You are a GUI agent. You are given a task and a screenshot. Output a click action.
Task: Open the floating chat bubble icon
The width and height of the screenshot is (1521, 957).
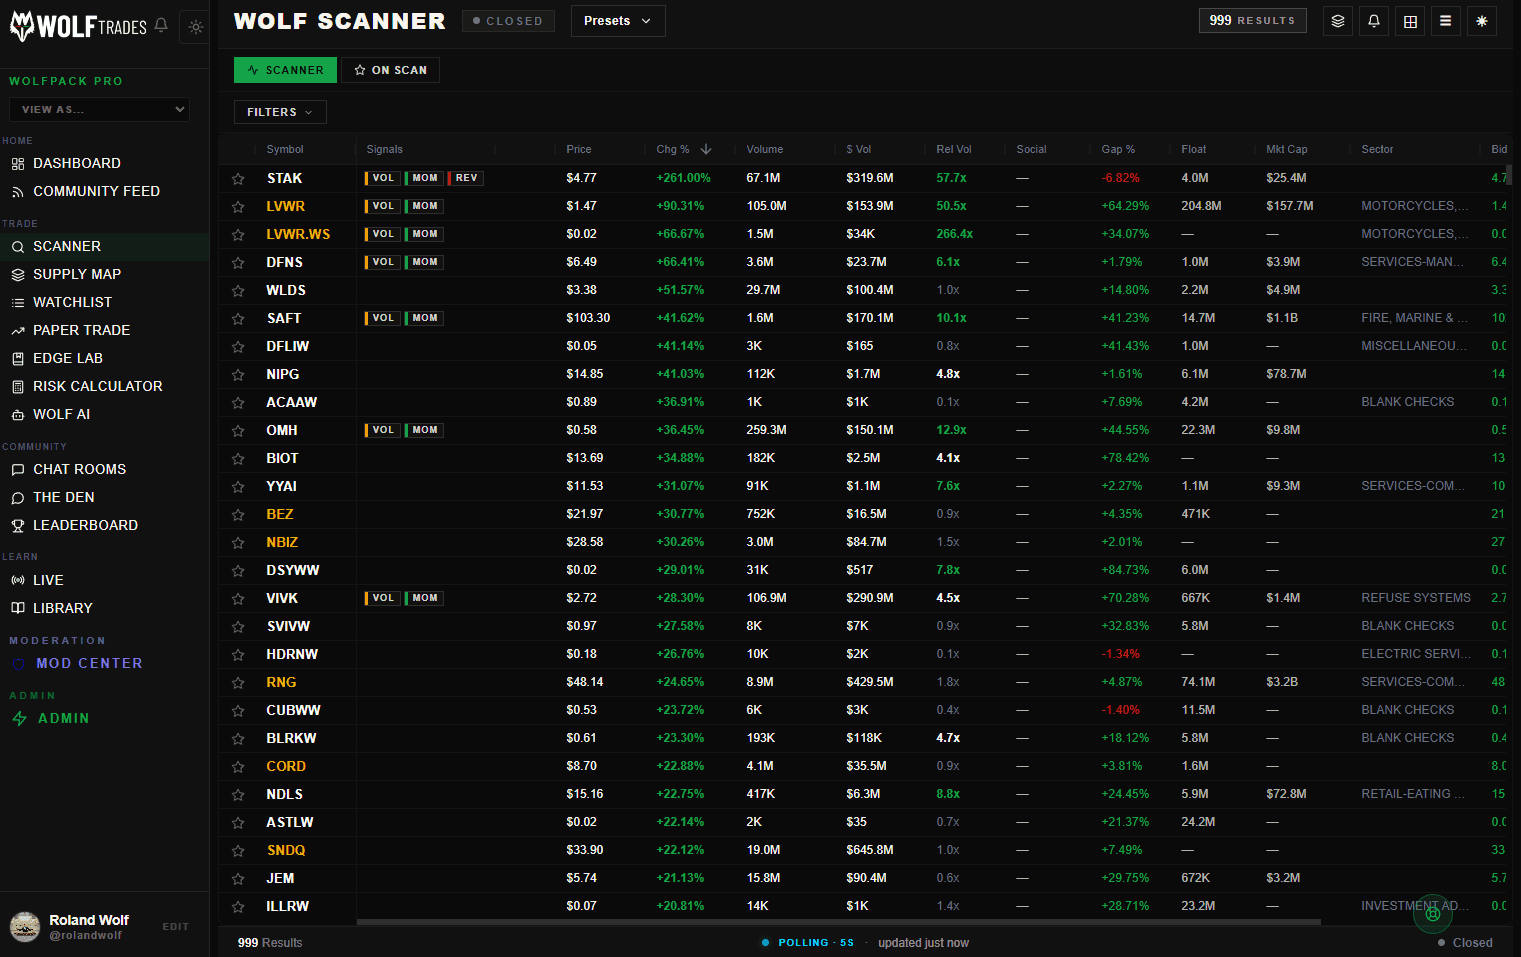[x=1433, y=913]
